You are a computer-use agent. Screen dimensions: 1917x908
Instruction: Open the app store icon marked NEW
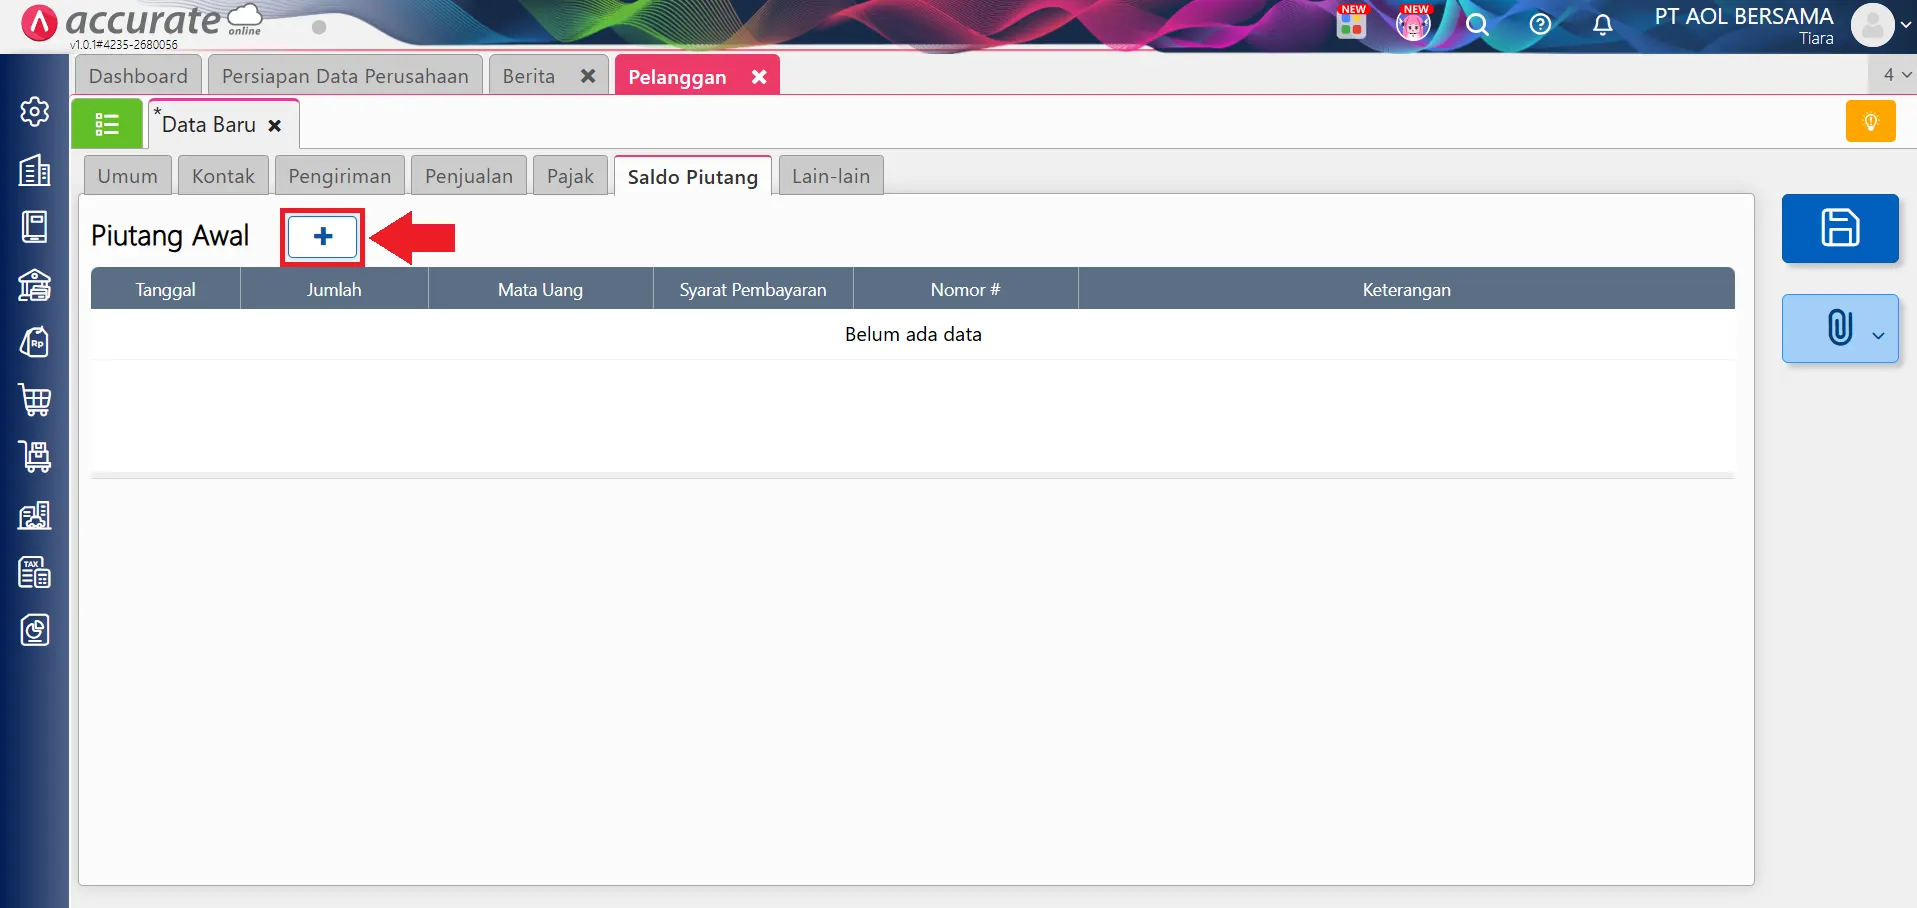1351,23
